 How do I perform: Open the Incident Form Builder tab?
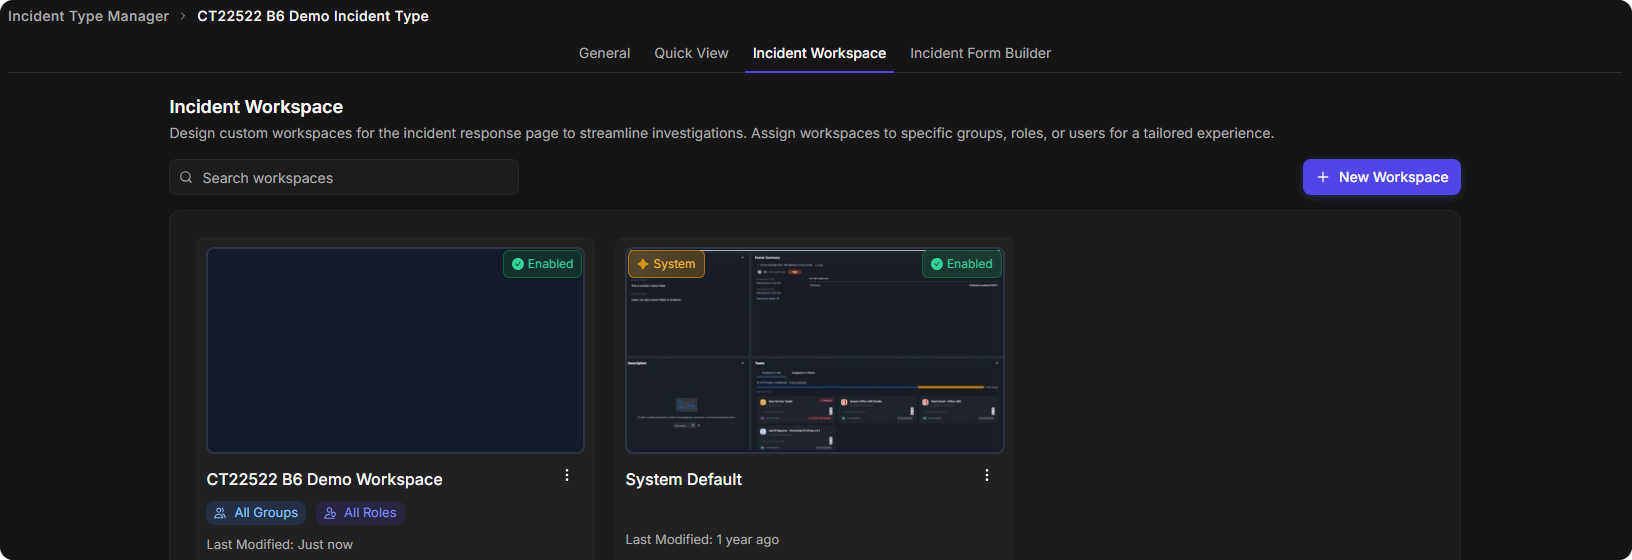(x=980, y=53)
